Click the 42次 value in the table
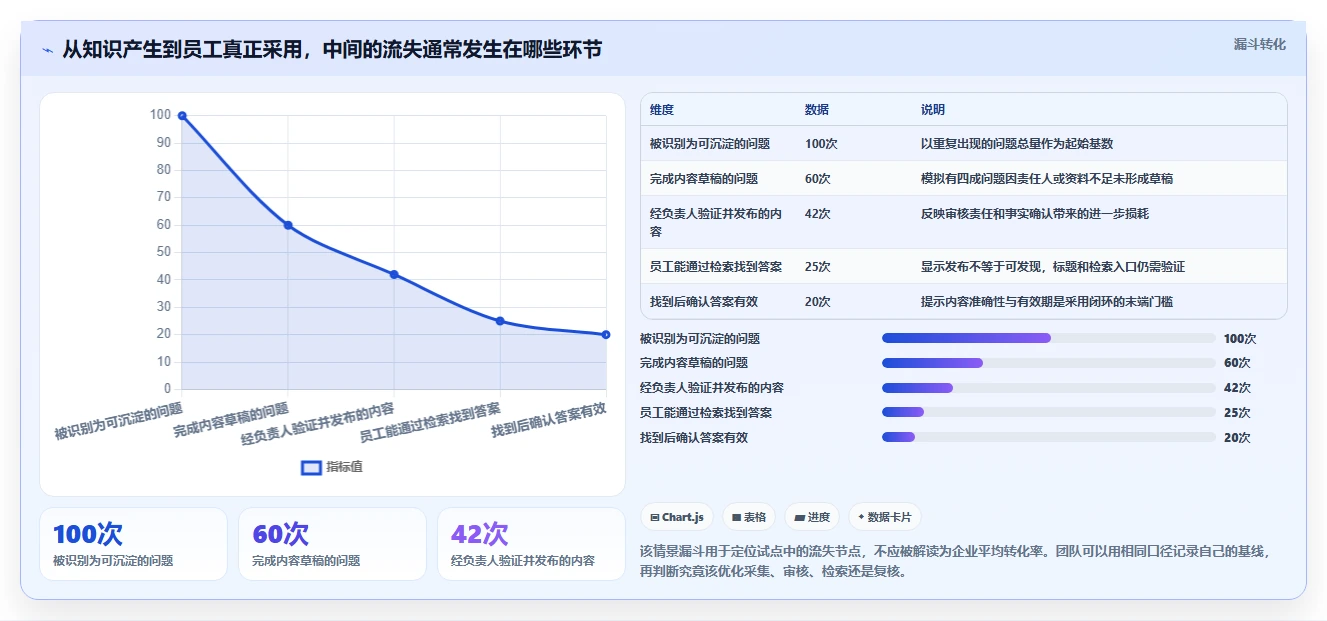This screenshot has height=621, width=1327. (x=818, y=214)
